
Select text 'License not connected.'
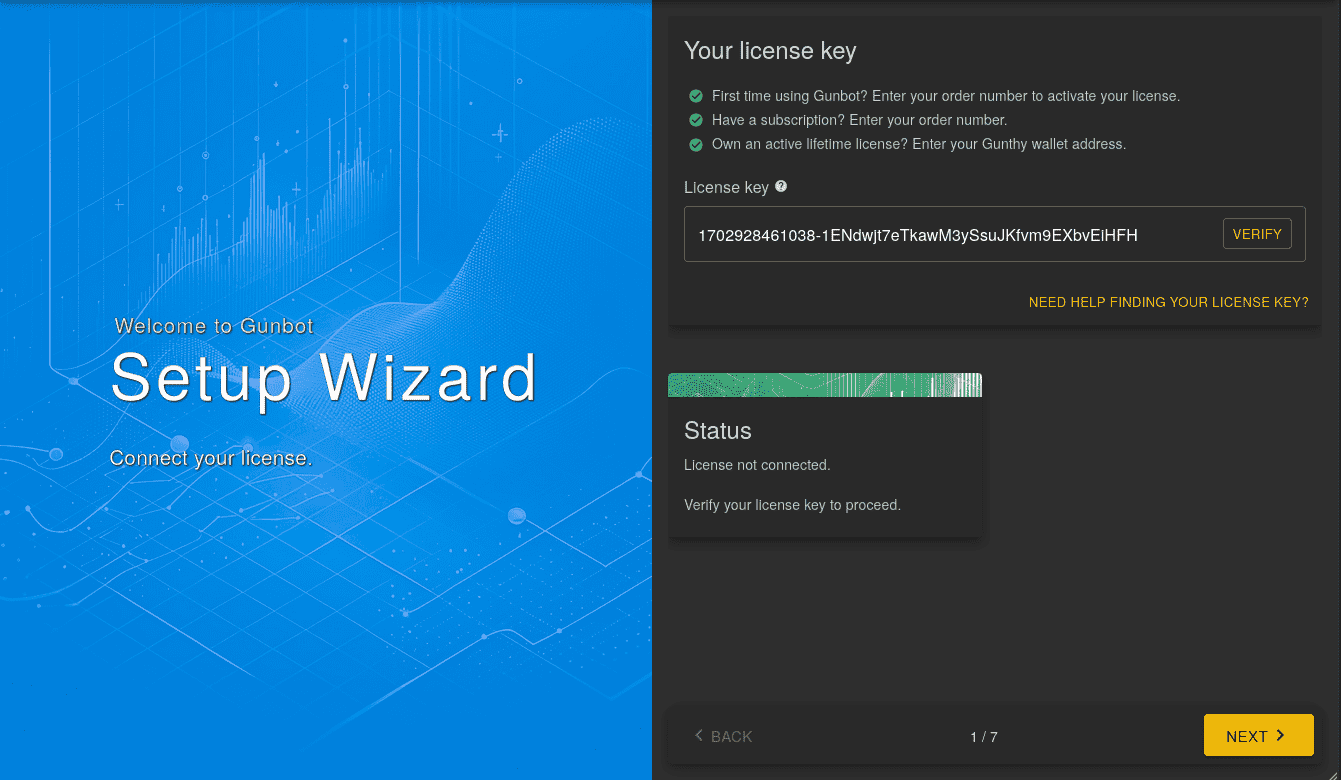click(x=757, y=465)
